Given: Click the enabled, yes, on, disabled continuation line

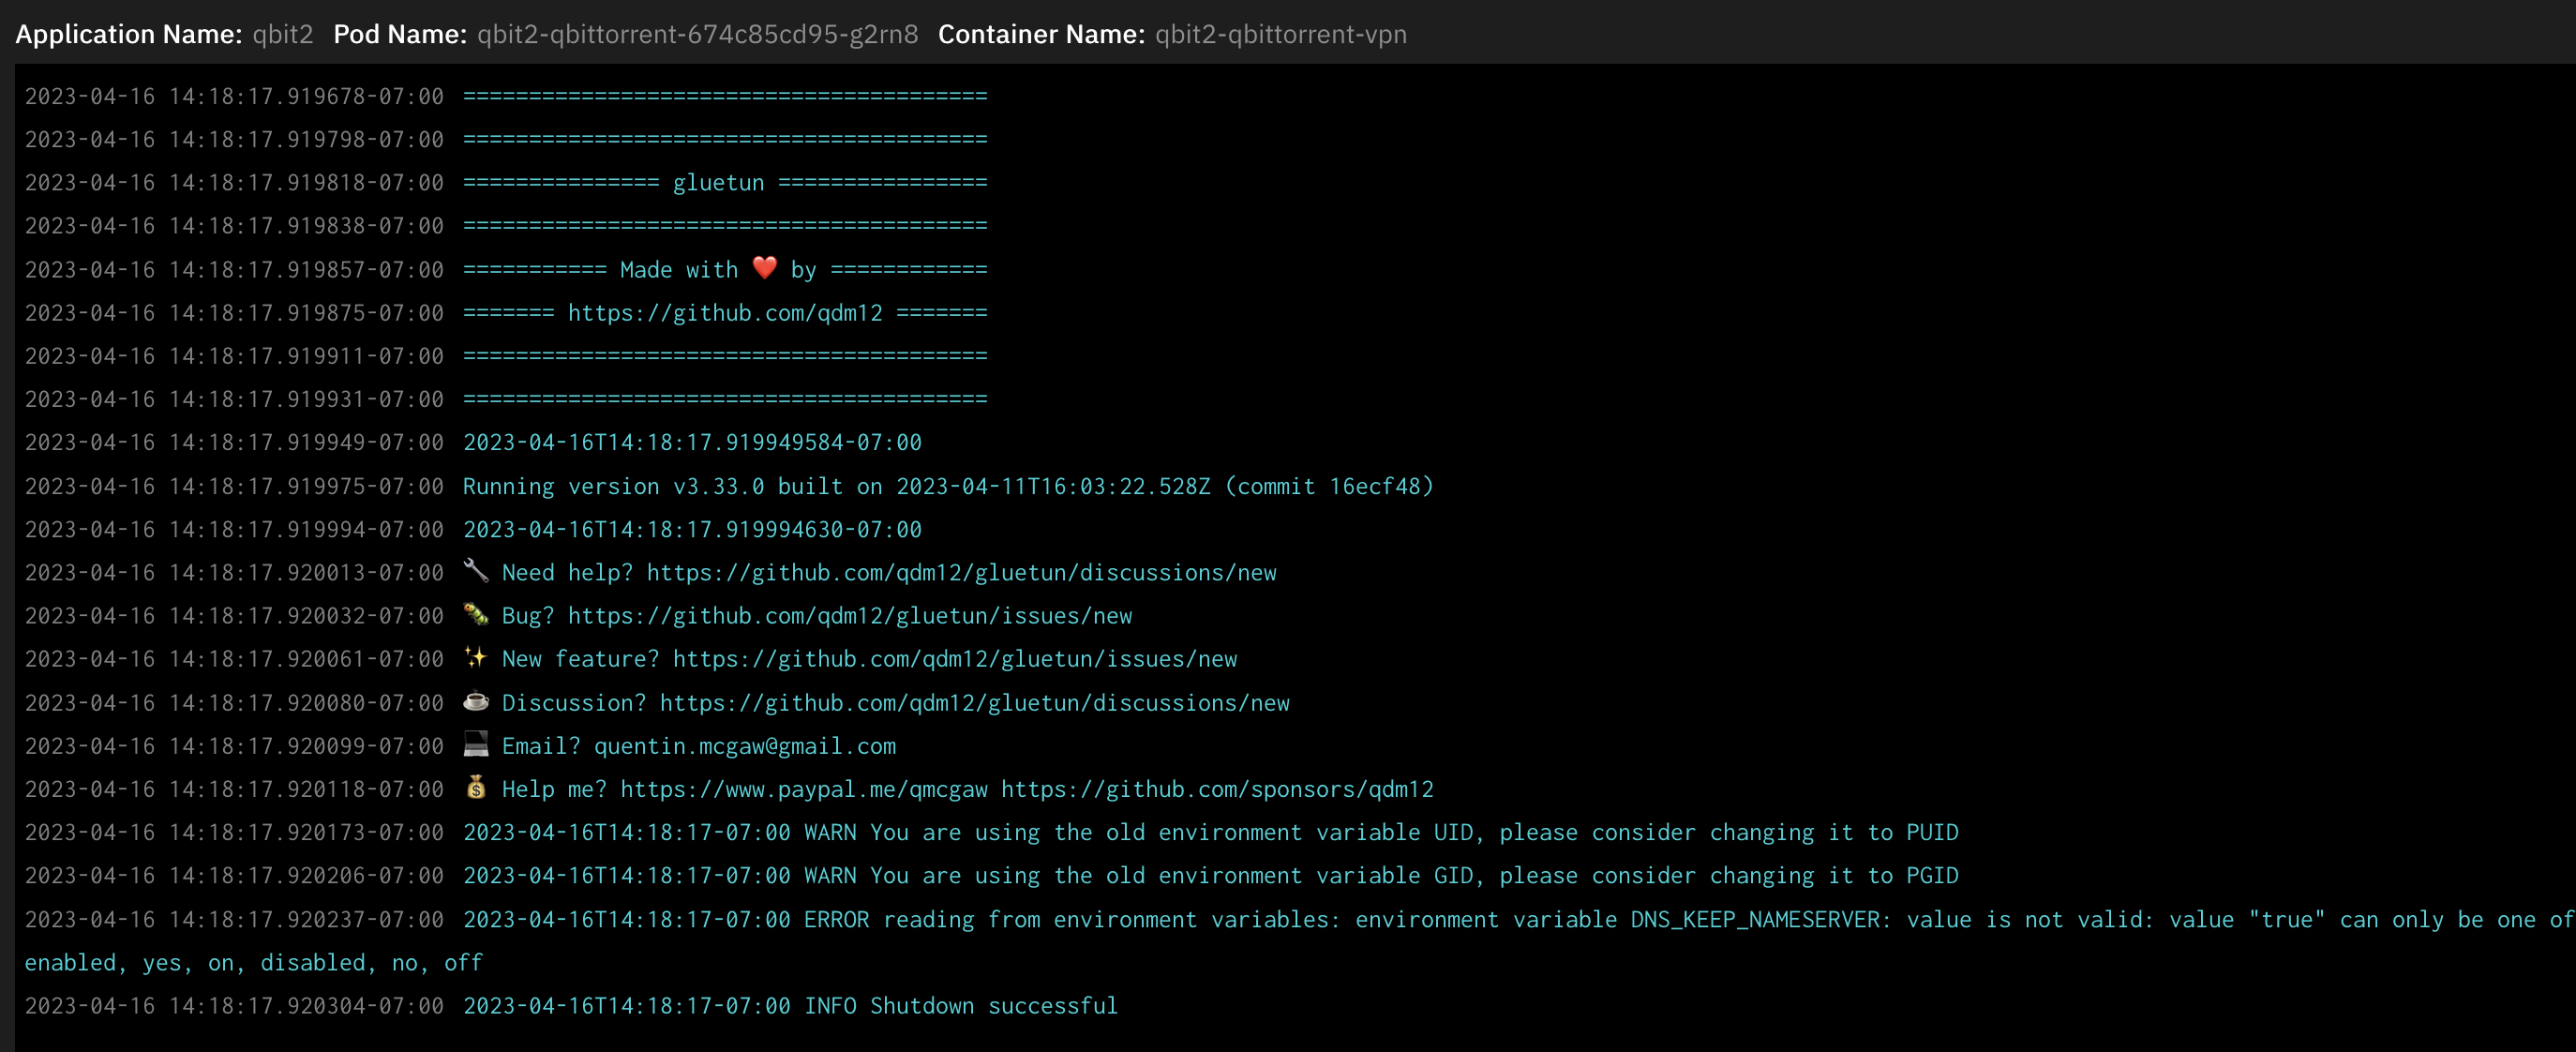Looking at the screenshot, I should pos(253,962).
